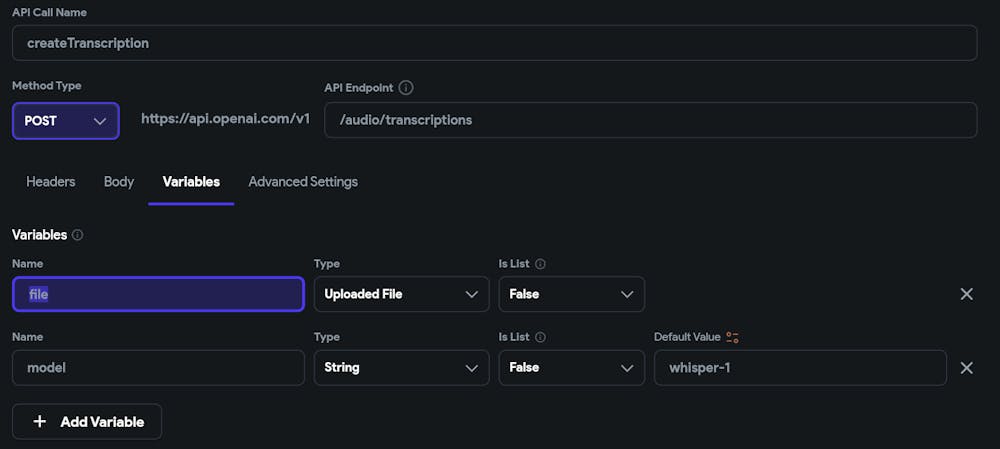Click the API Endpoint info icon

click(x=406, y=88)
